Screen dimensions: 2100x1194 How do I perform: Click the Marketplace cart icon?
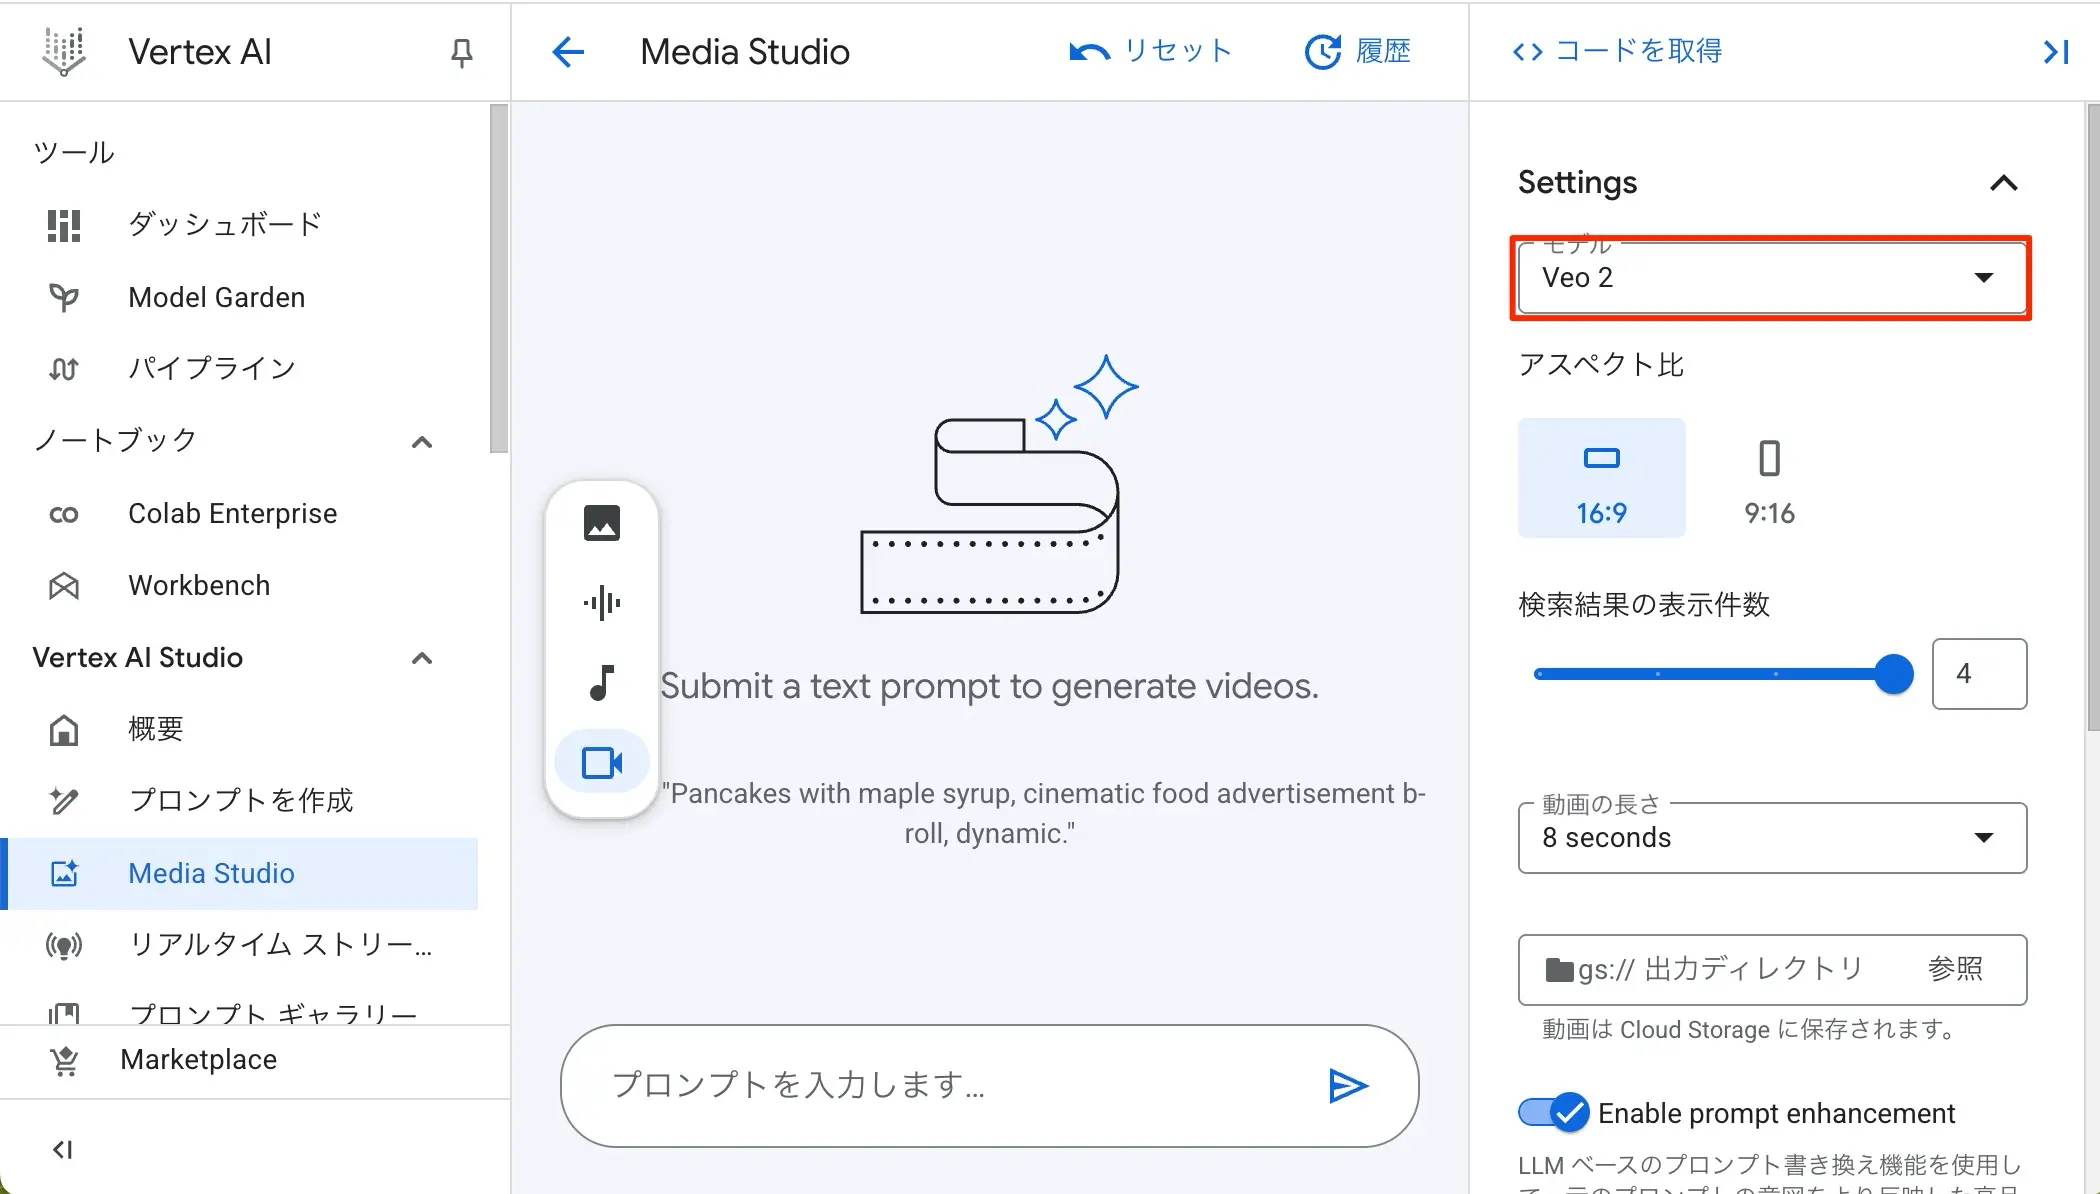coord(64,1060)
